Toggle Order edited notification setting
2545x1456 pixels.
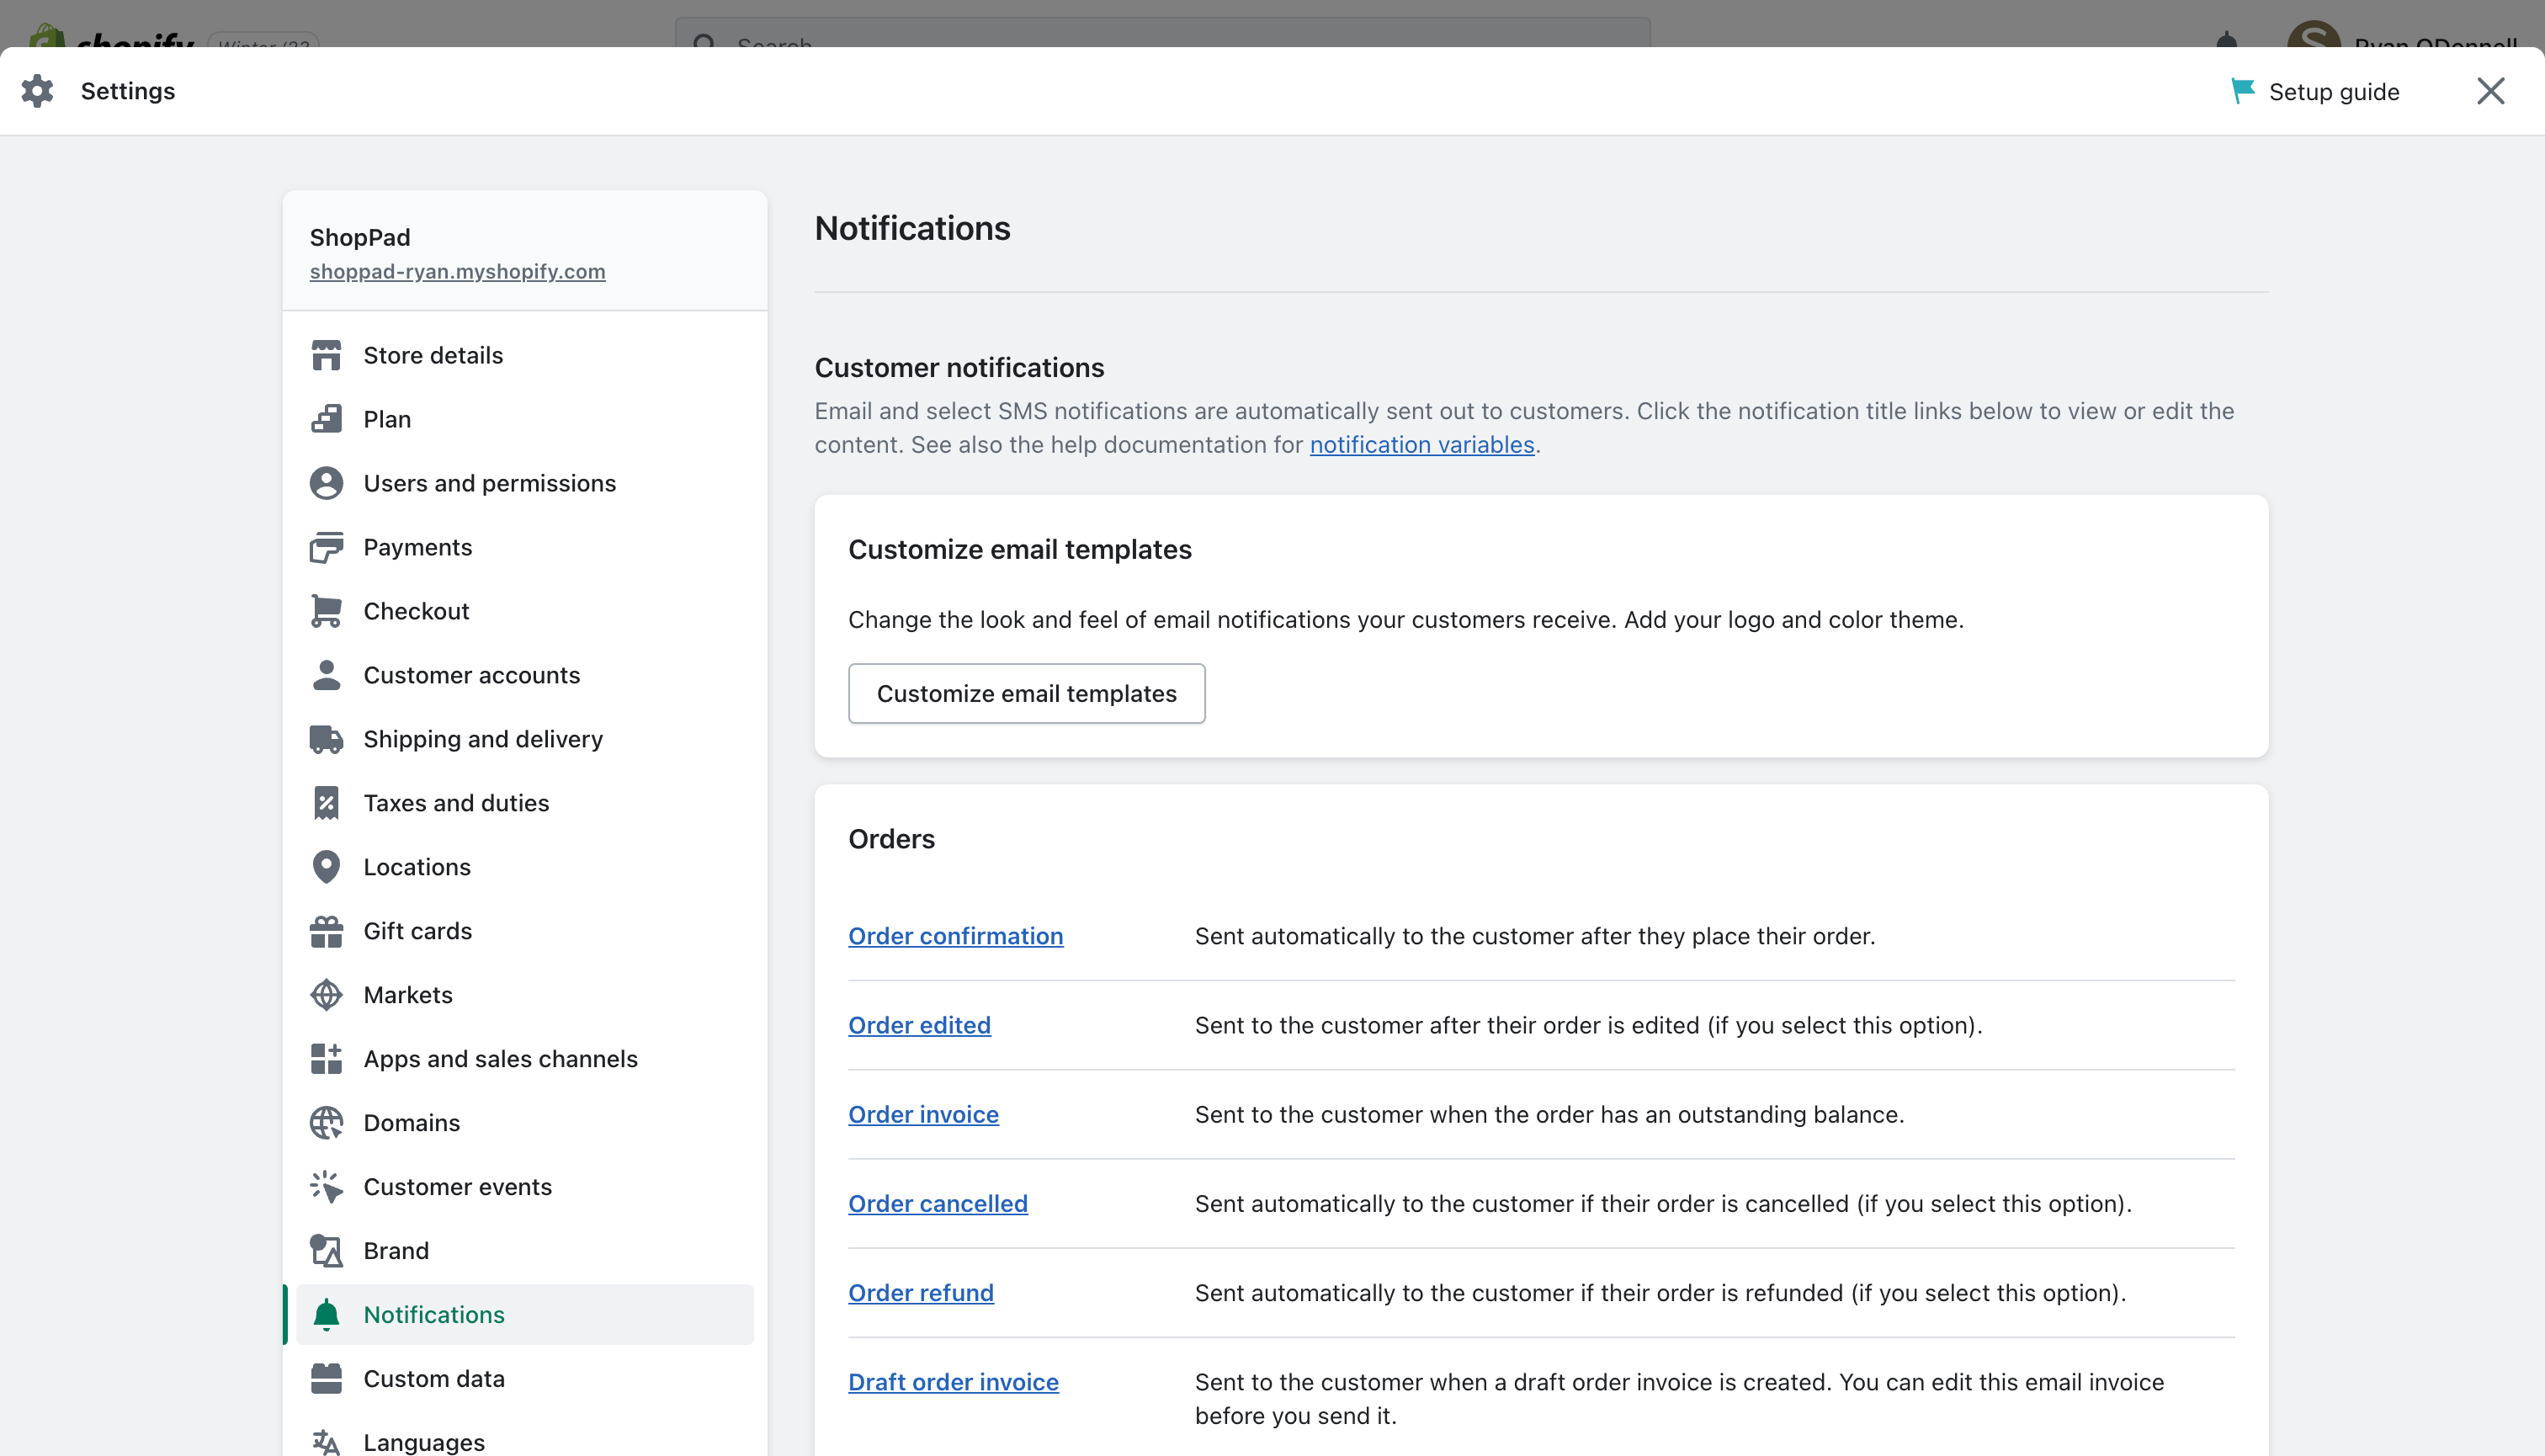(917, 1024)
